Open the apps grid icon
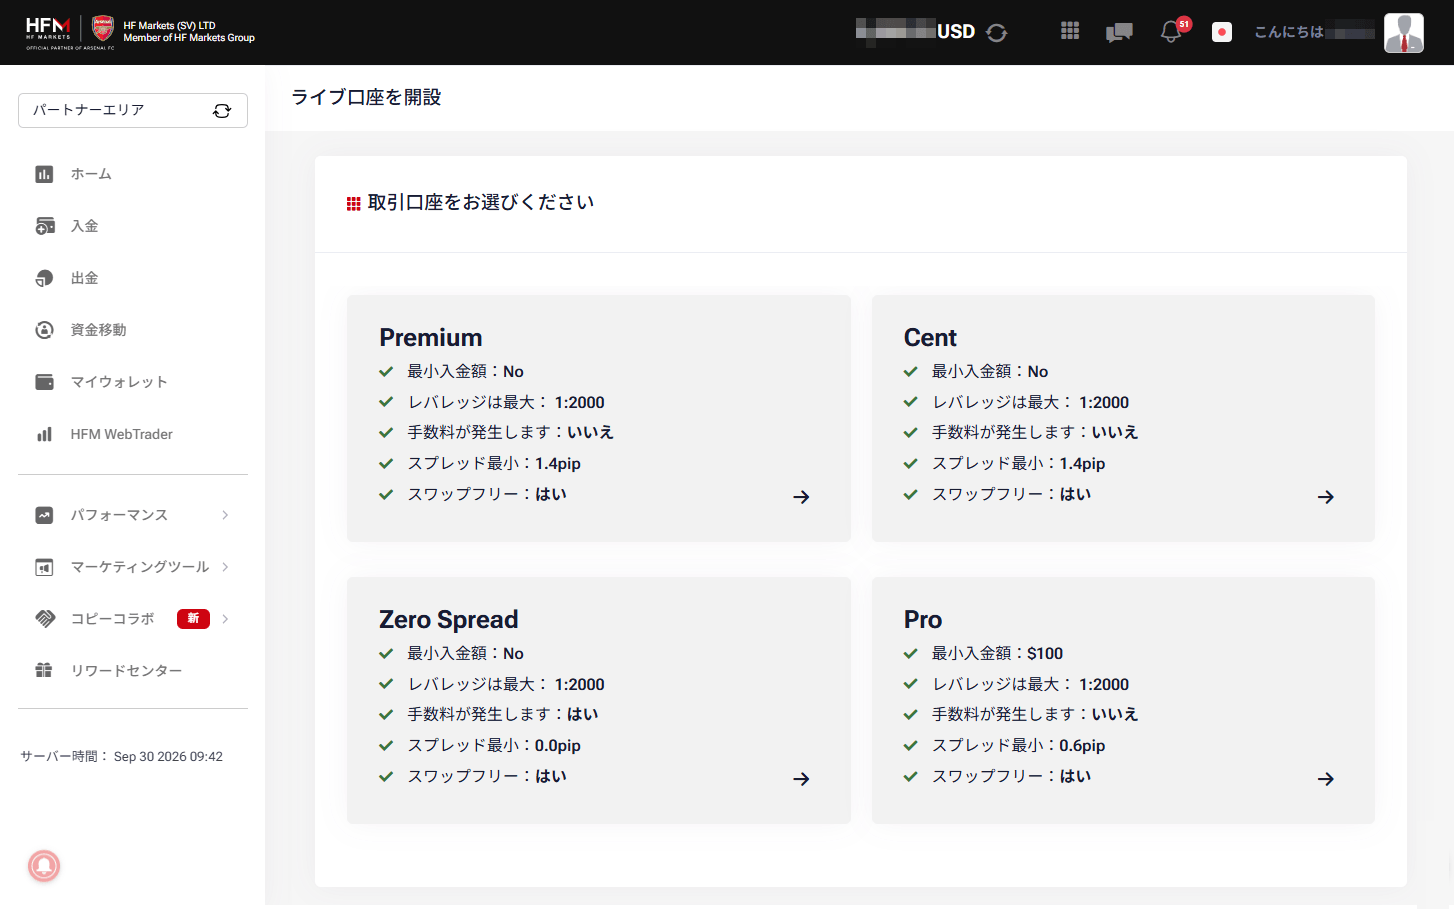 pos(1070,31)
